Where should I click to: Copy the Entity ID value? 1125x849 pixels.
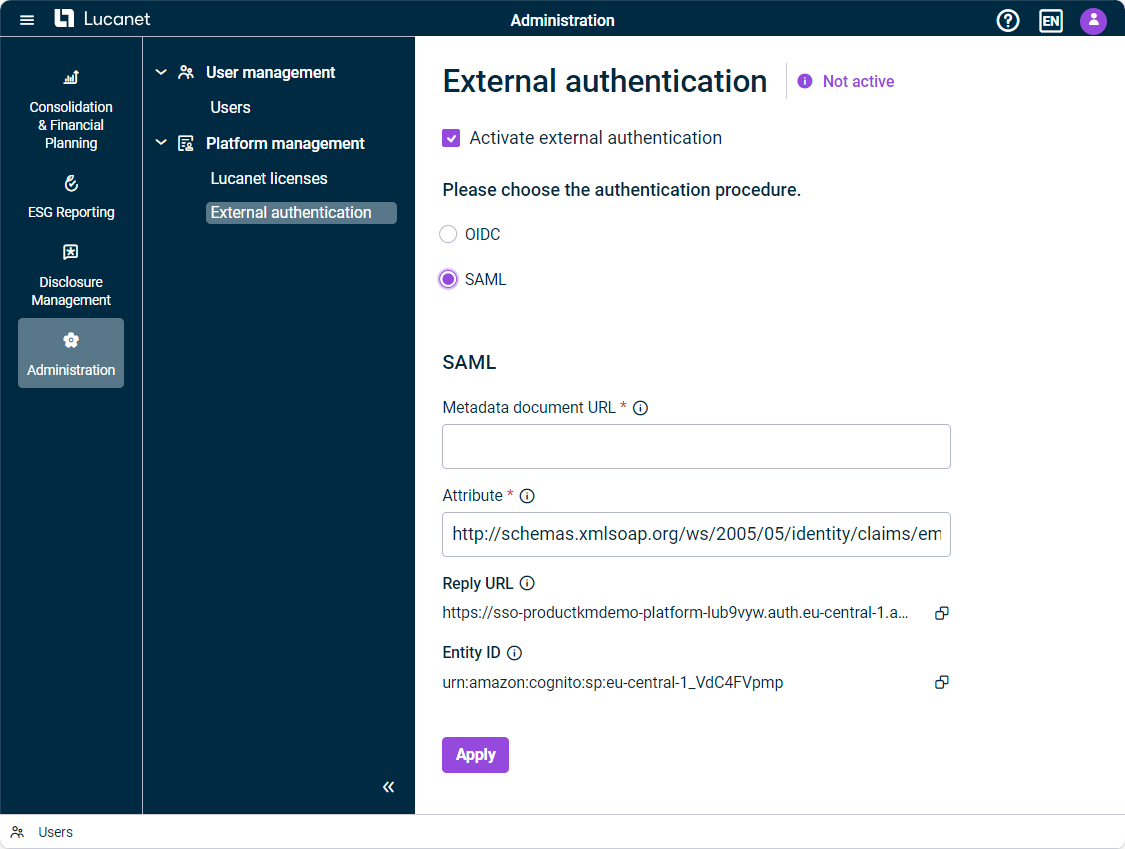[941, 681]
